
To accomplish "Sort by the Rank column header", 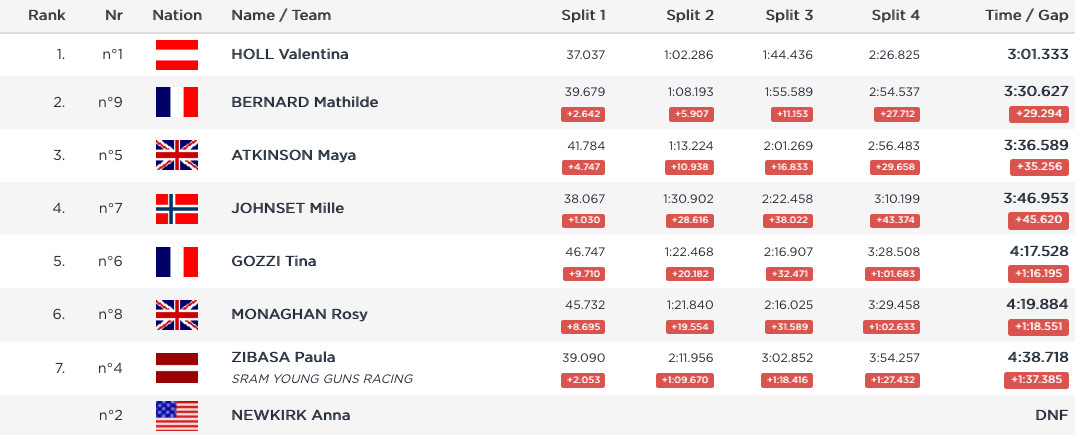I will click(47, 15).
